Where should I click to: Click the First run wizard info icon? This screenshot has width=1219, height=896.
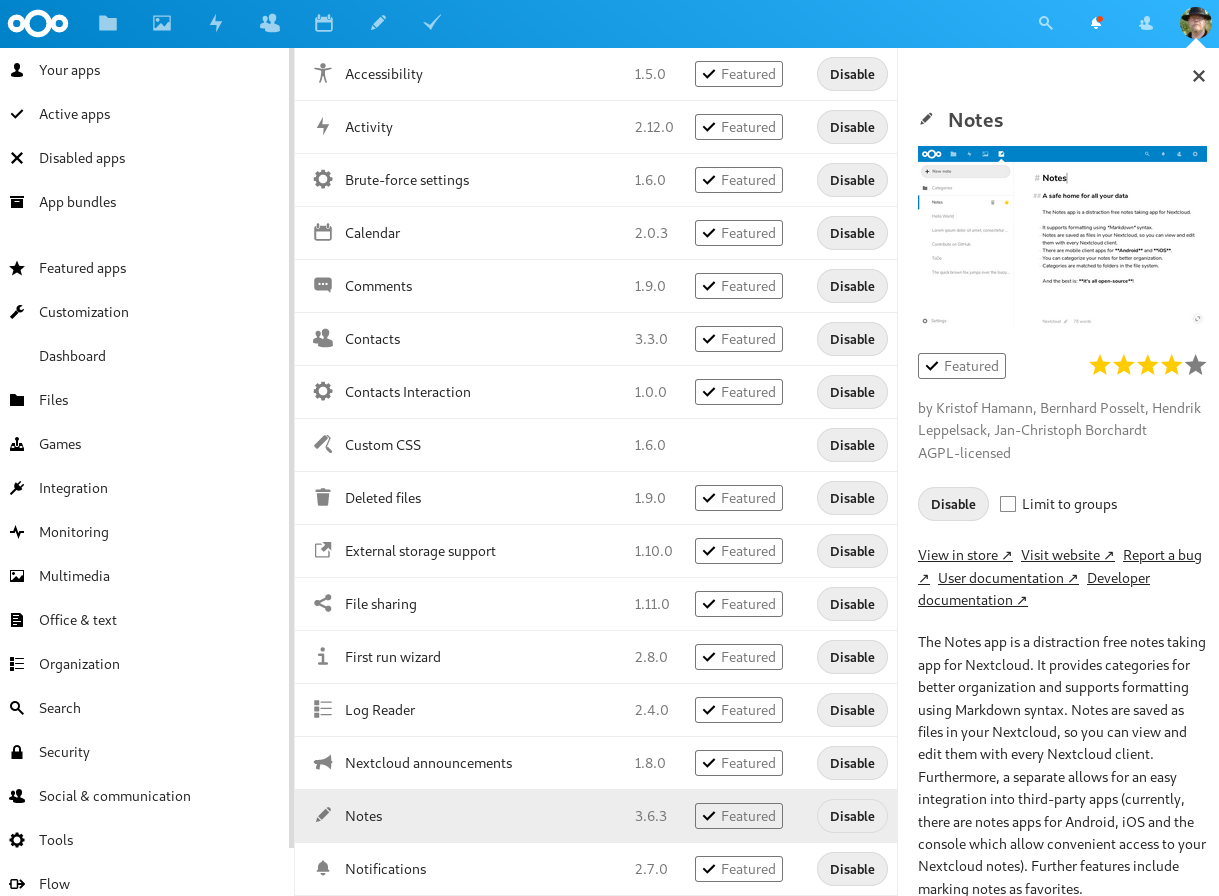(x=322, y=657)
